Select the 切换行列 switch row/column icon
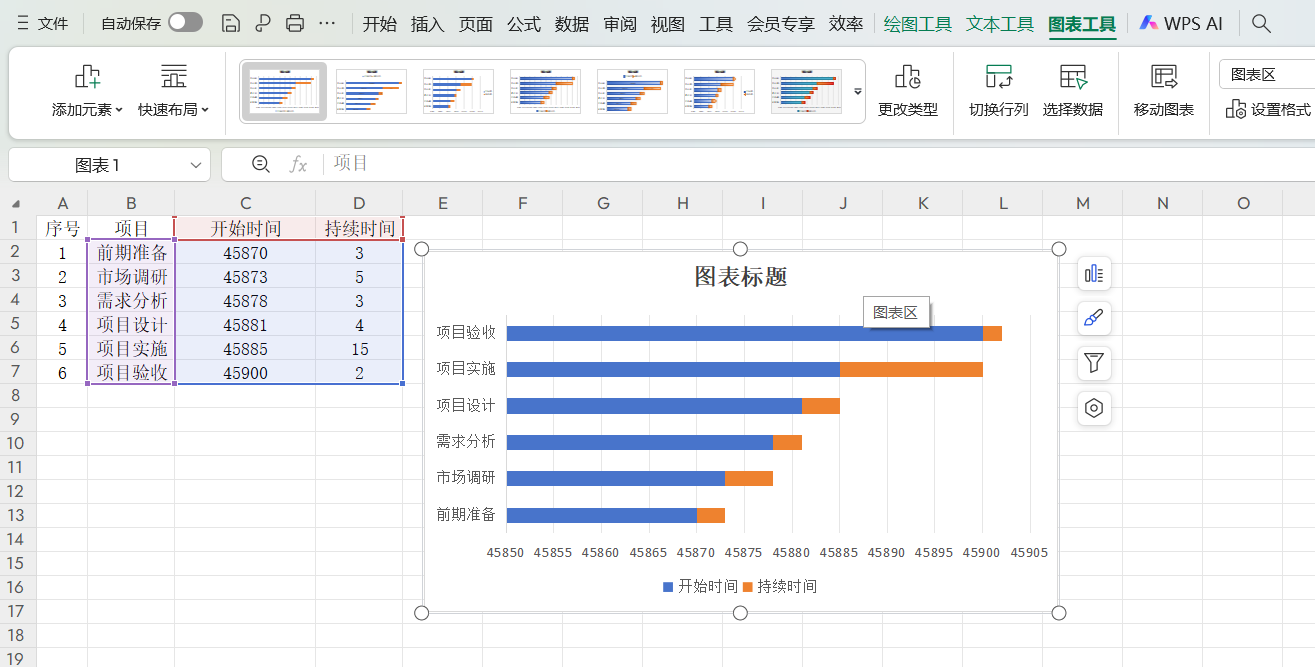This screenshot has width=1315, height=667. [x=998, y=92]
